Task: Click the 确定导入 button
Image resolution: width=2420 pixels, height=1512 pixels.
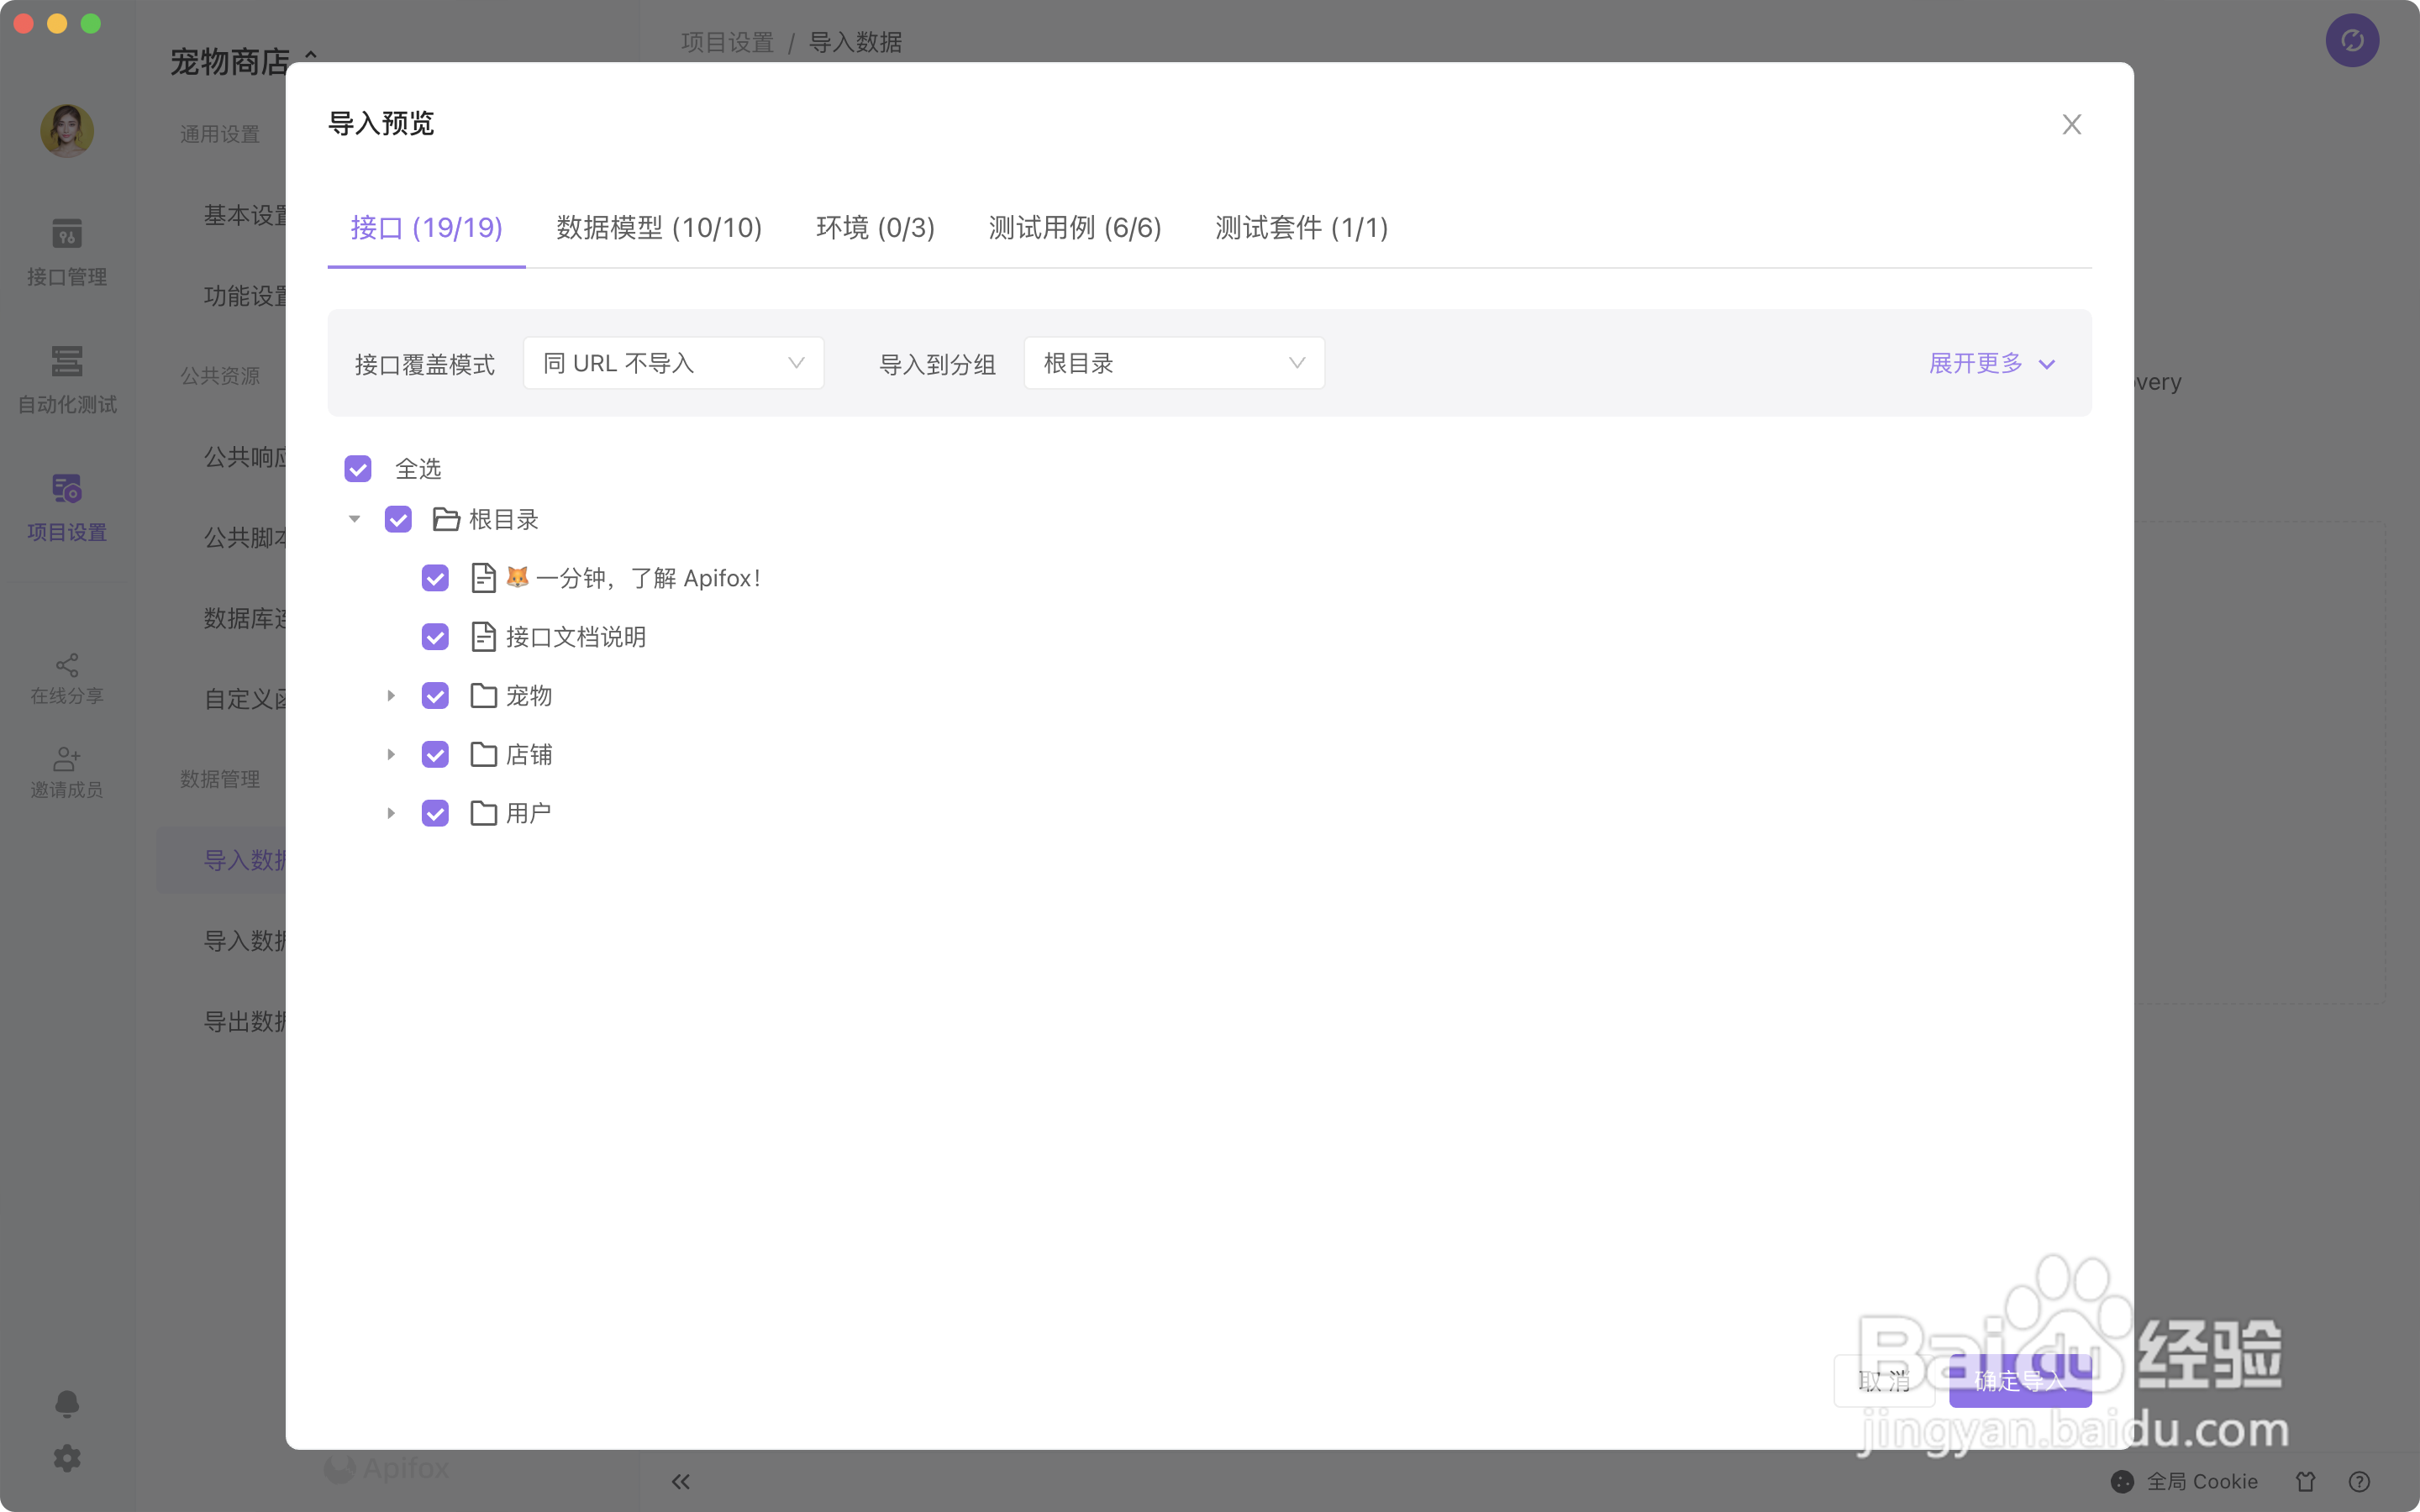Action: pos(2019,1381)
